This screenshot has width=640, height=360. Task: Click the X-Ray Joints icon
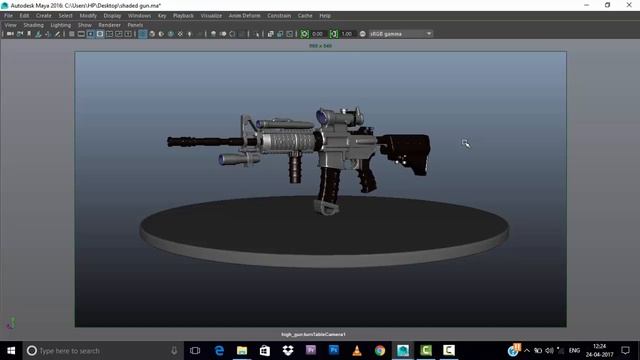pos(290,34)
